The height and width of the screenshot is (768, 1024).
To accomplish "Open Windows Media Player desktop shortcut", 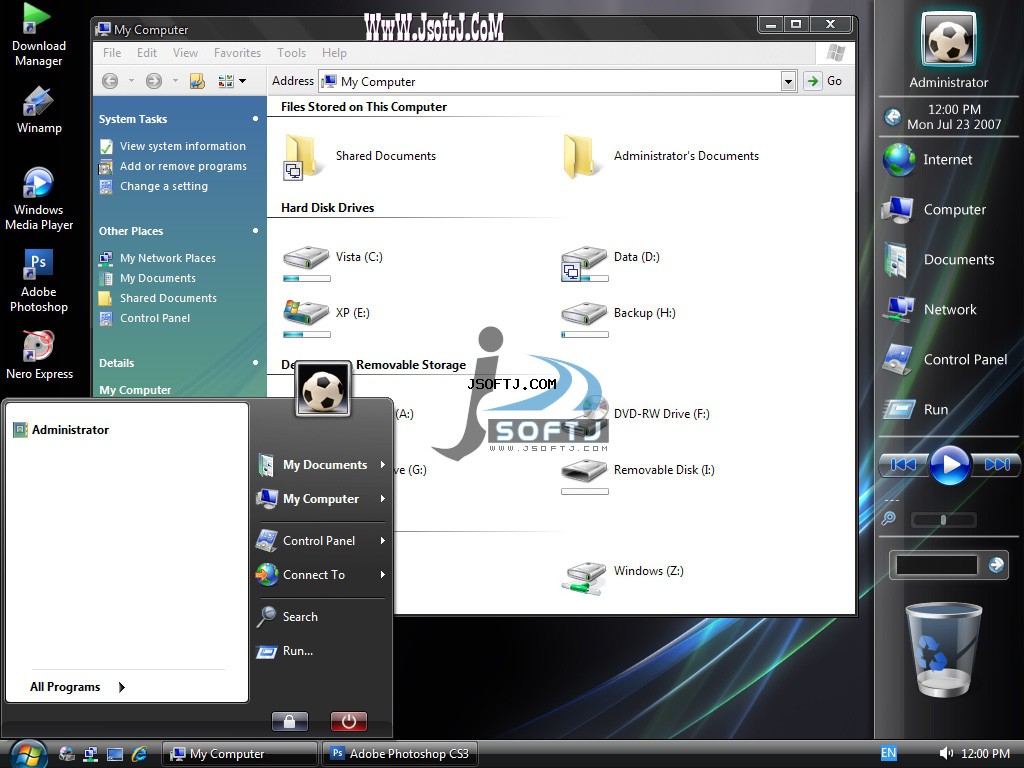I will [39, 199].
